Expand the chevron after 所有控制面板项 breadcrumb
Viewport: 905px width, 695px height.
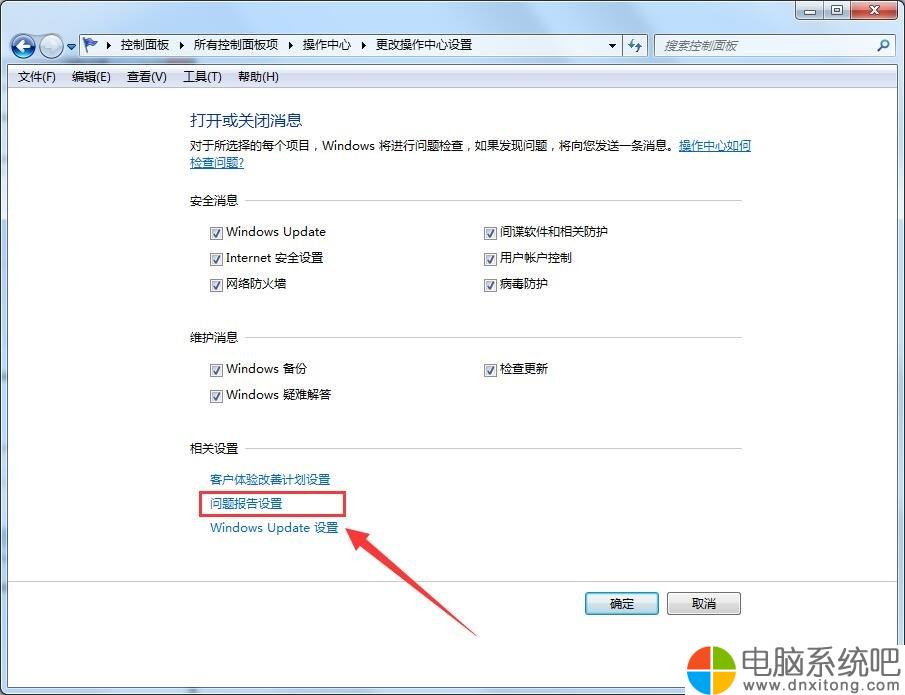(x=290, y=45)
